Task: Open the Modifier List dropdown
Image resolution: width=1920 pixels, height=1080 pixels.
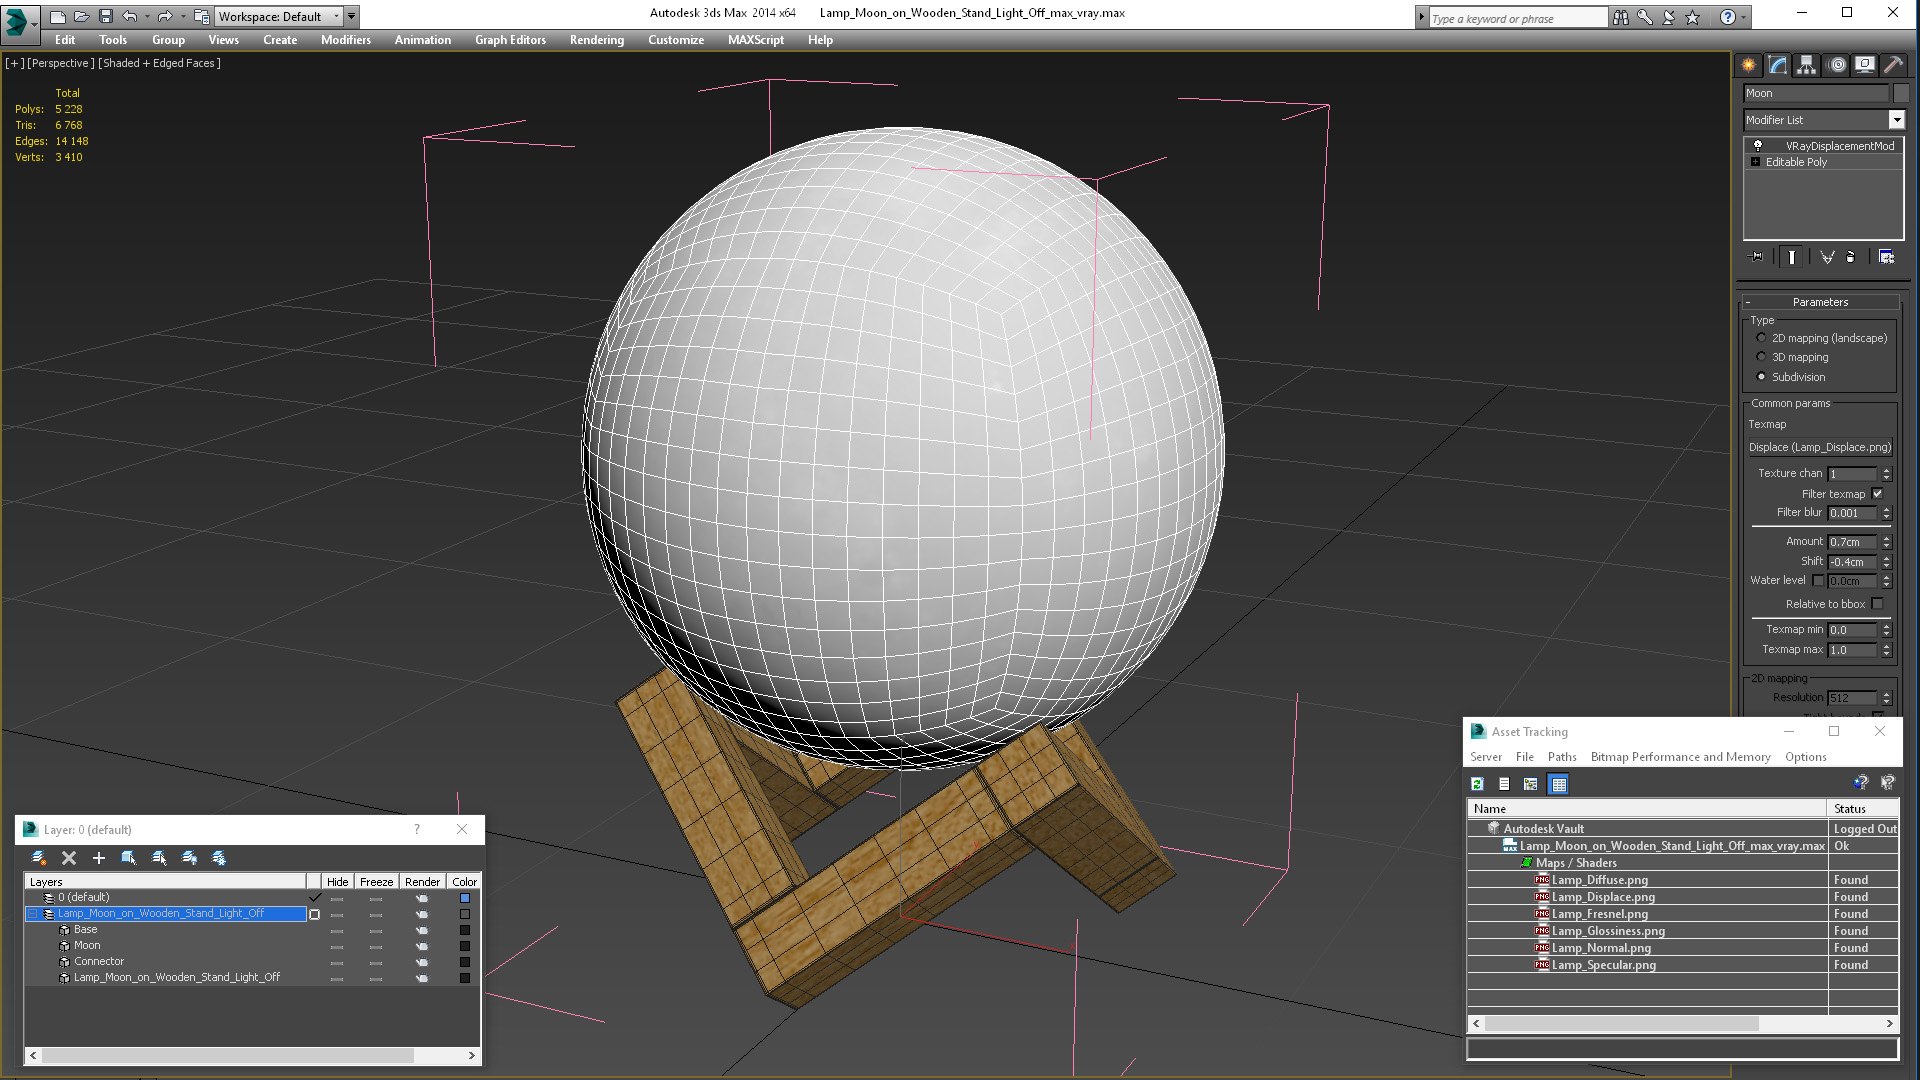Action: coord(1896,120)
